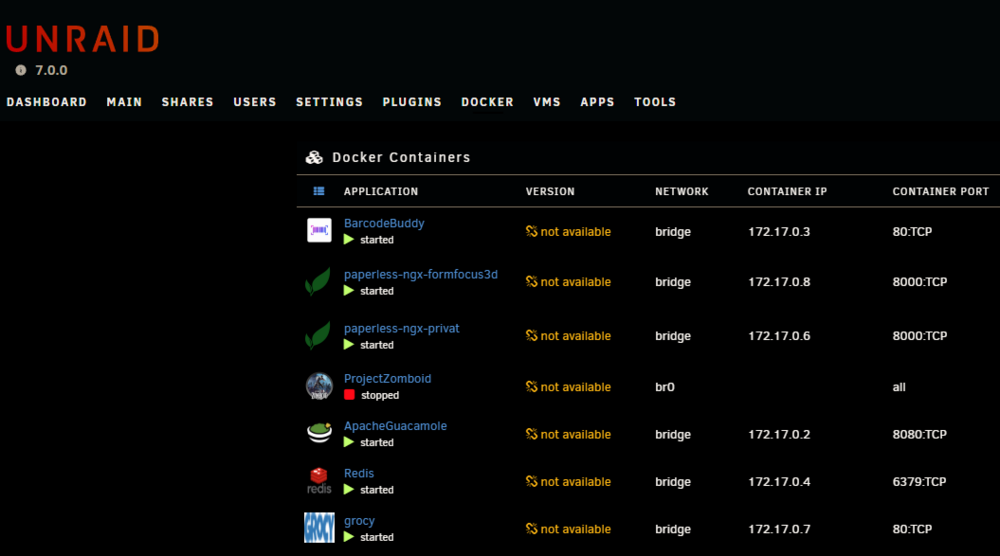This screenshot has width=1000, height=556.
Task: Click the green started icon for BarcodeBuddy
Action: (349, 240)
